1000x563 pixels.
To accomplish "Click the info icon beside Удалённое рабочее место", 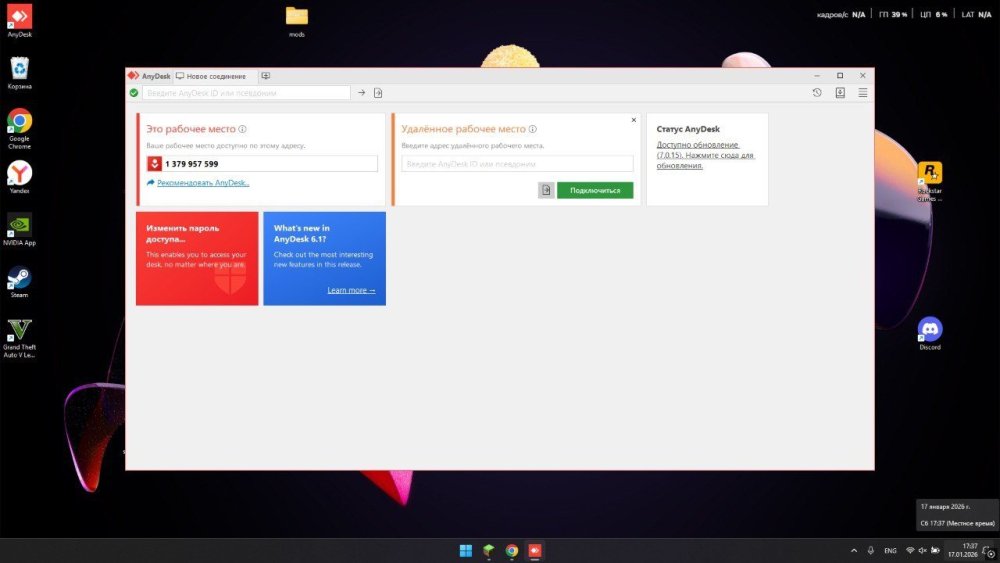I will tap(533, 129).
